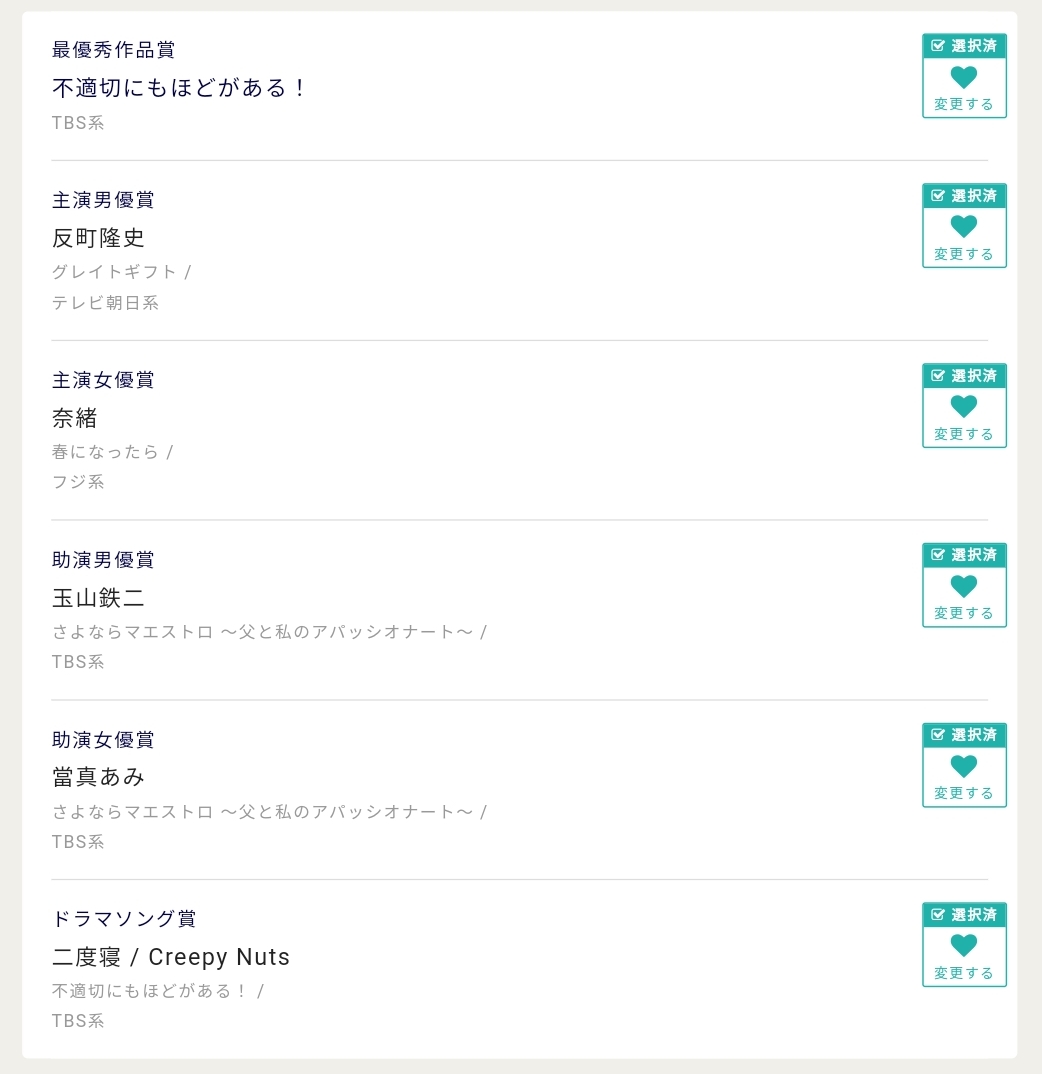Click the heart icon for ドラマソング賞
Viewport: 1042px width, 1074px height.
click(963, 945)
